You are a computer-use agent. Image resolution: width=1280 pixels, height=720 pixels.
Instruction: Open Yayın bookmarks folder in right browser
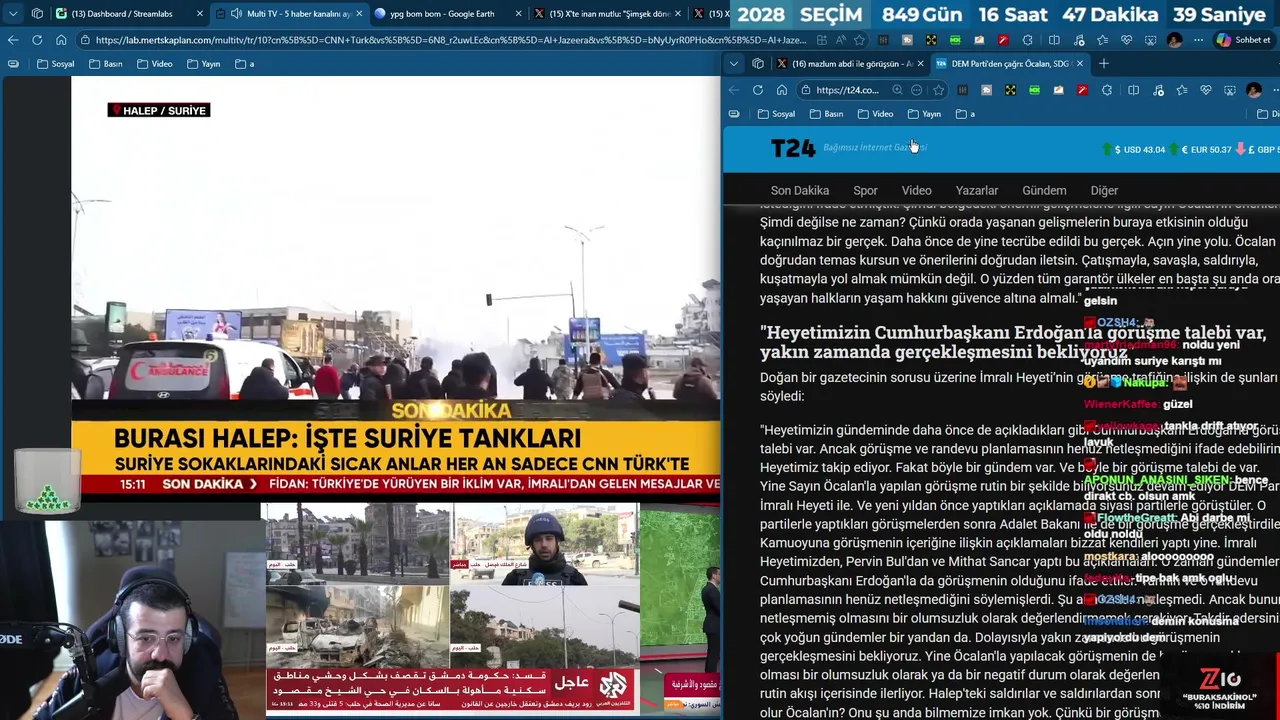[x=924, y=114]
